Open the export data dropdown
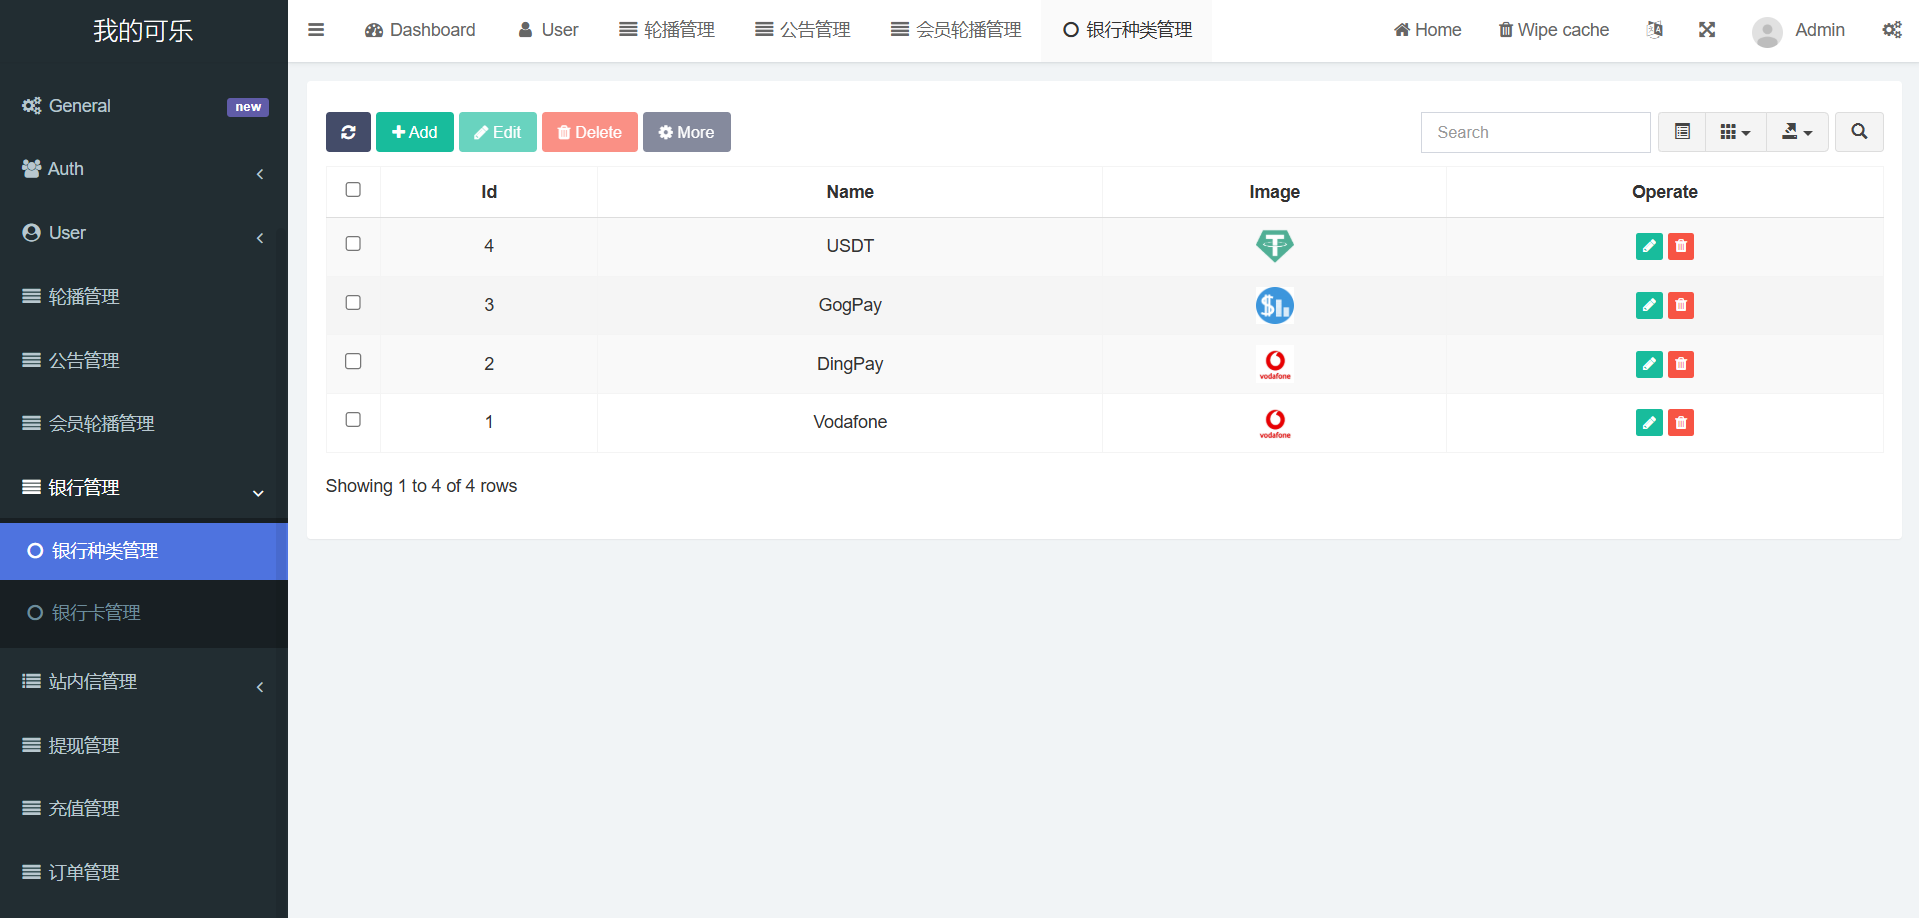 [1797, 132]
